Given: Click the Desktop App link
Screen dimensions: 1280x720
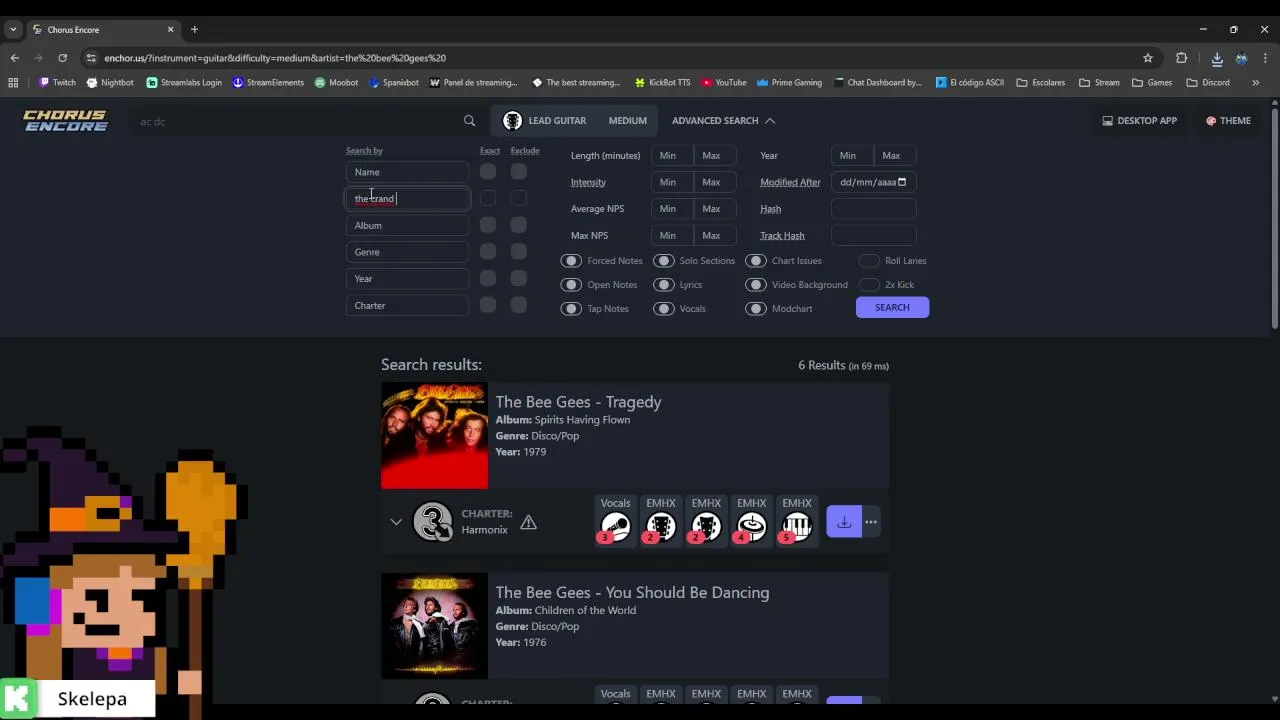Looking at the screenshot, I should click(x=1140, y=121).
